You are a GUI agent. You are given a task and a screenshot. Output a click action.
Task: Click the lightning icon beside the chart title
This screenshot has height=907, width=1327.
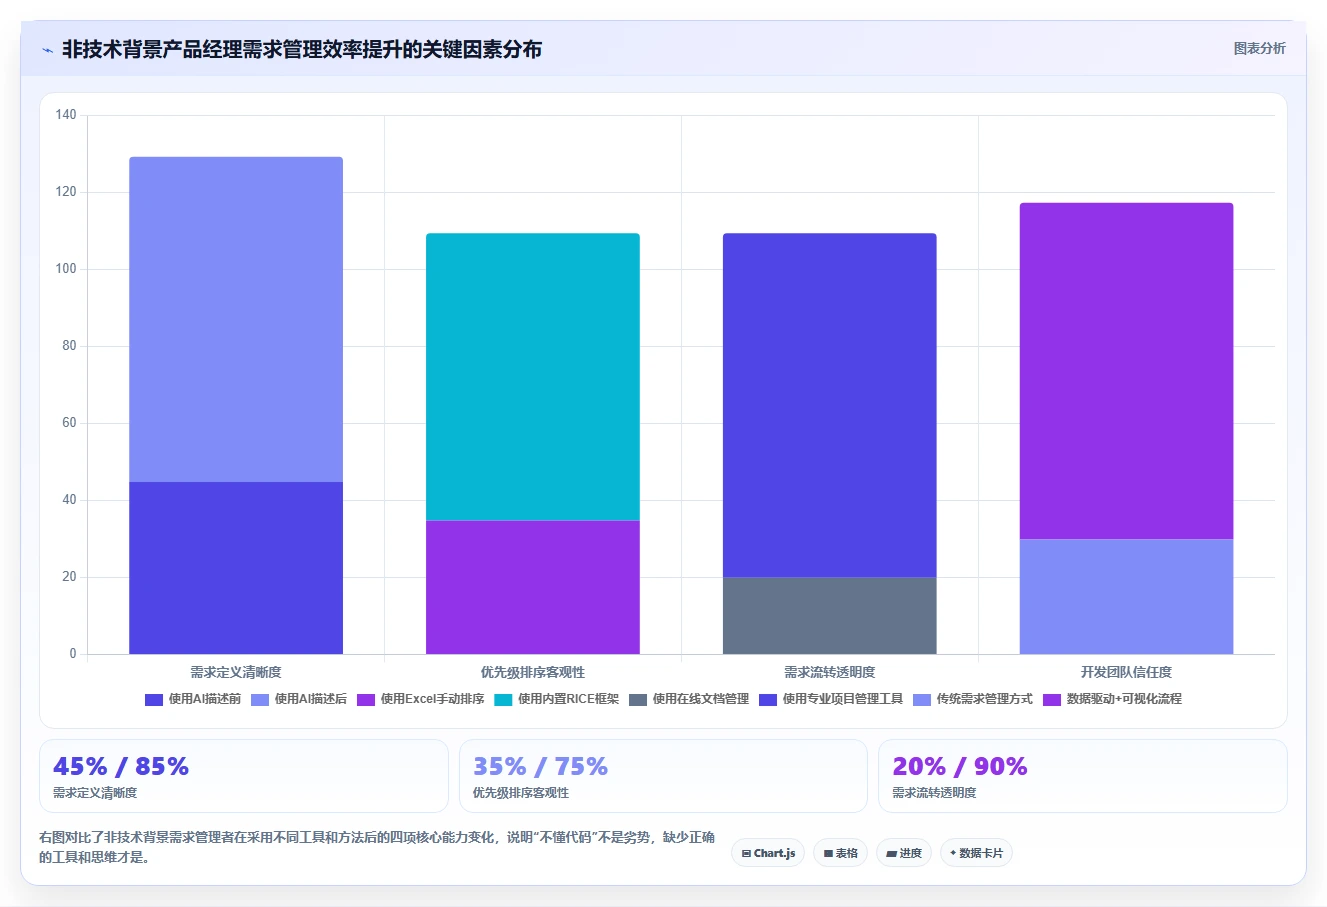[47, 50]
